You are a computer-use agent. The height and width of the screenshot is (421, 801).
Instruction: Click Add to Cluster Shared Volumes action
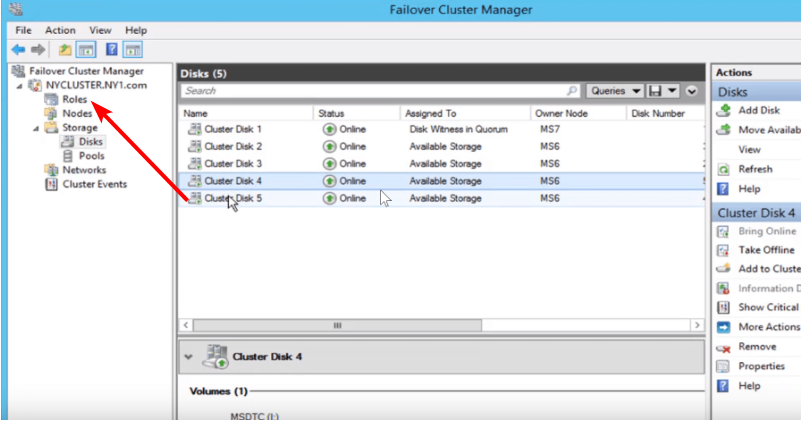pos(759,269)
